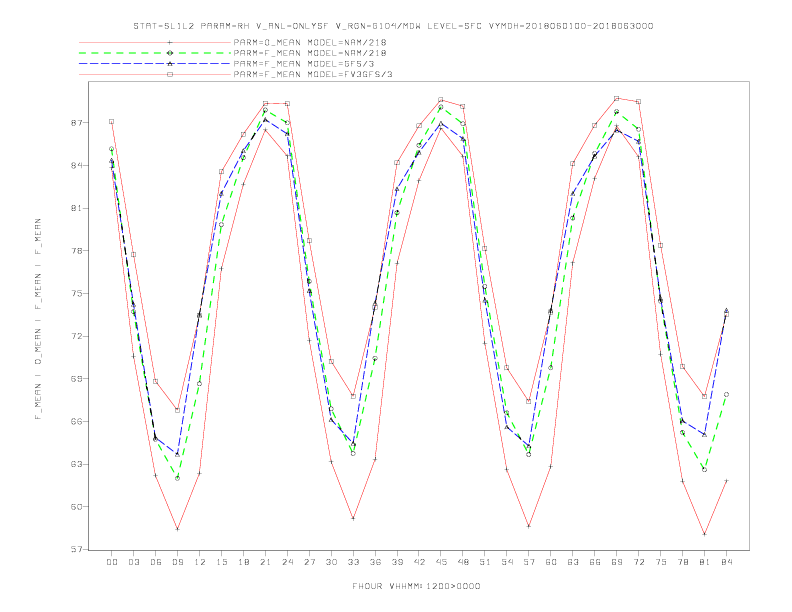Click the O_MEAN plus data point at hour 09
The width and height of the screenshot is (792, 612).
pyautogui.click(x=177, y=529)
